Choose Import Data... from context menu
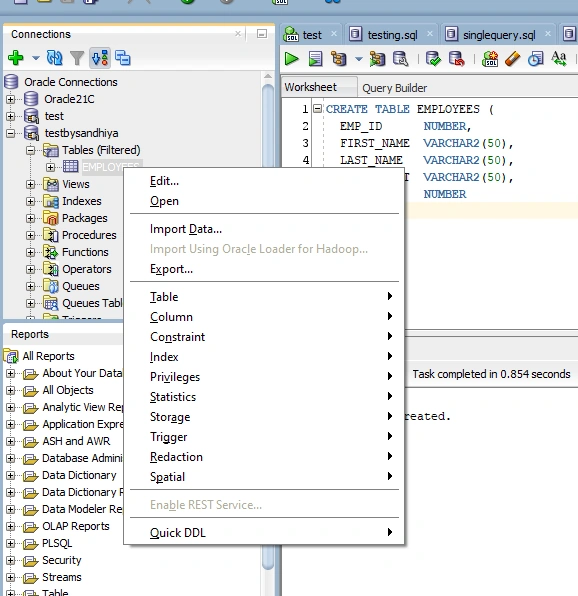 [186, 229]
